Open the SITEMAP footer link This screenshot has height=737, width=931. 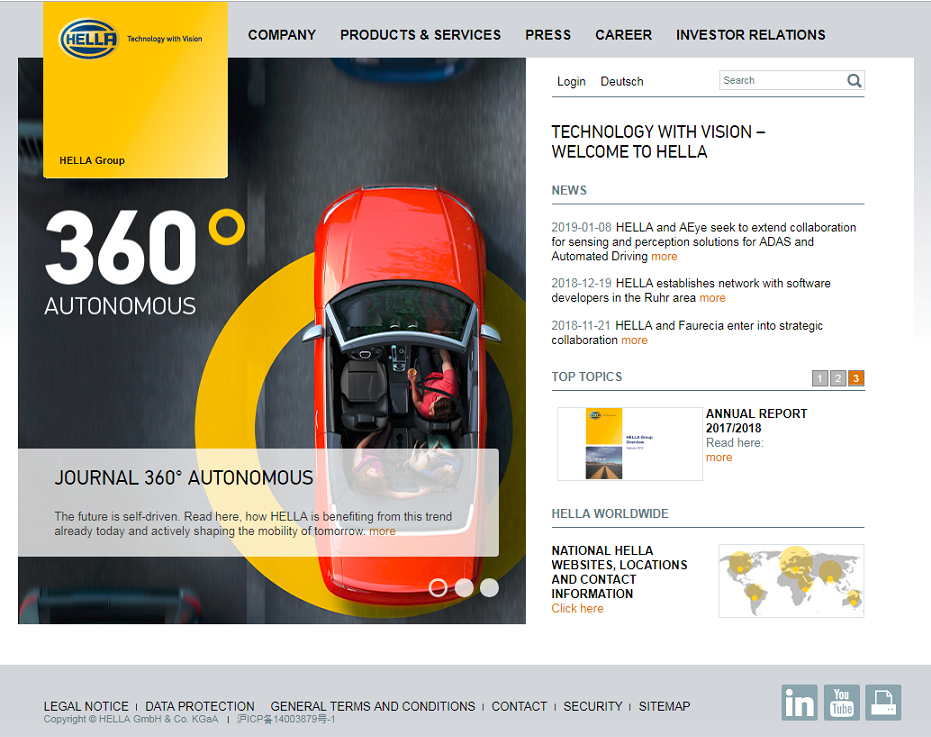point(664,707)
